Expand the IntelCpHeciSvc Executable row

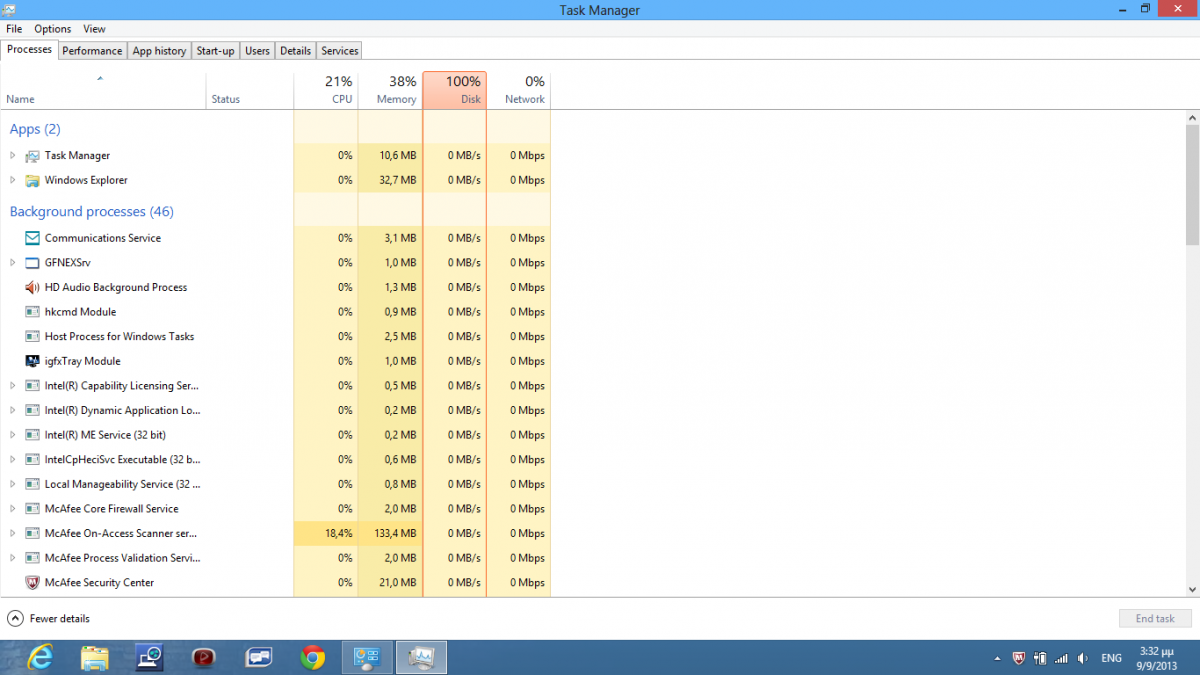tap(13, 460)
